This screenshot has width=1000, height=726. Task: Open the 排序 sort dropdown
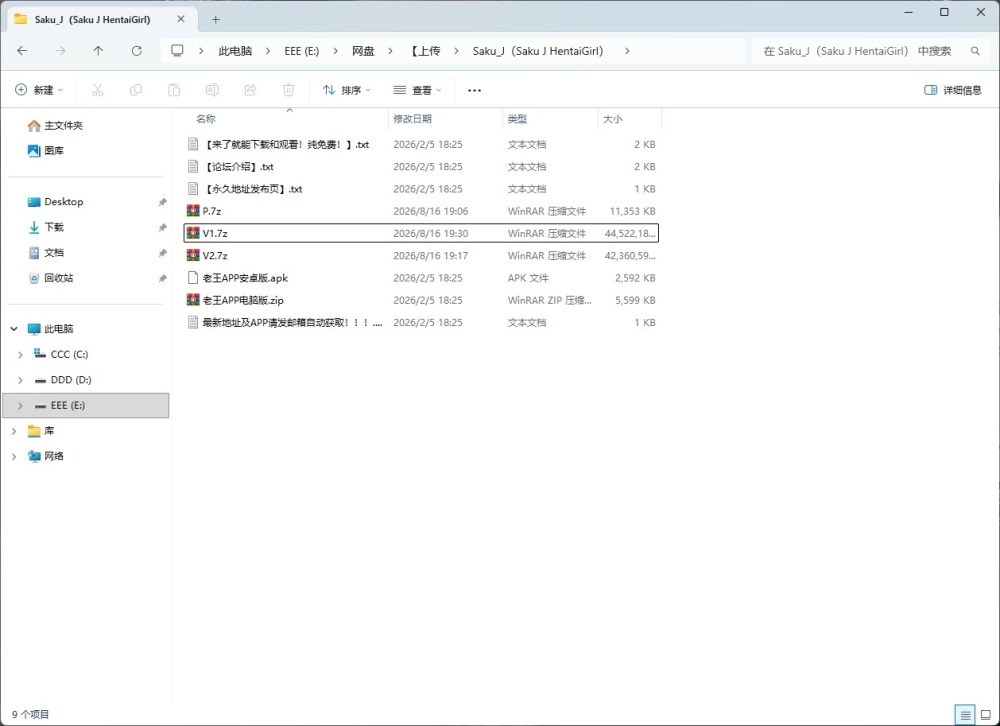[346, 90]
